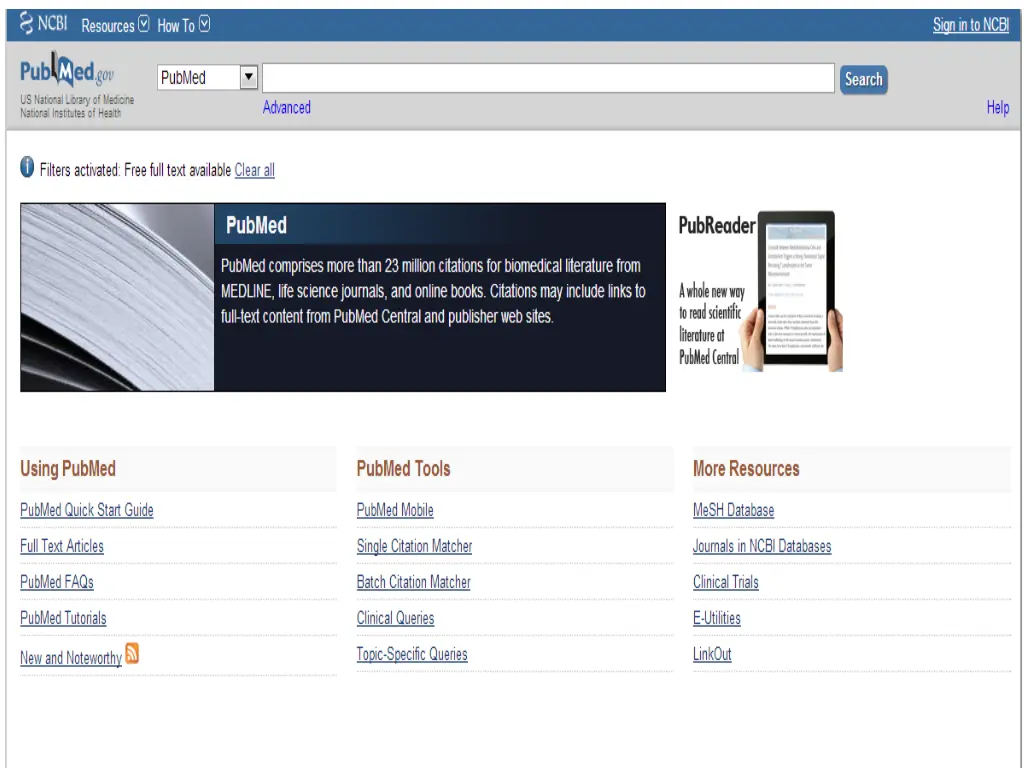Viewport: 1024px width, 768px height.
Task: Open Clinical Queries tool
Action: [396, 618]
